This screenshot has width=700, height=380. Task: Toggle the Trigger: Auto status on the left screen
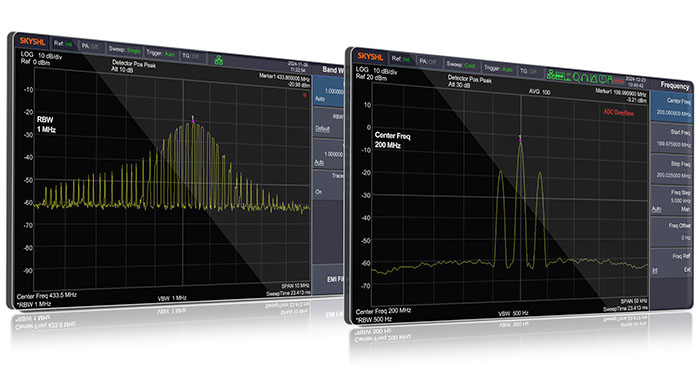(x=160, y=53)
